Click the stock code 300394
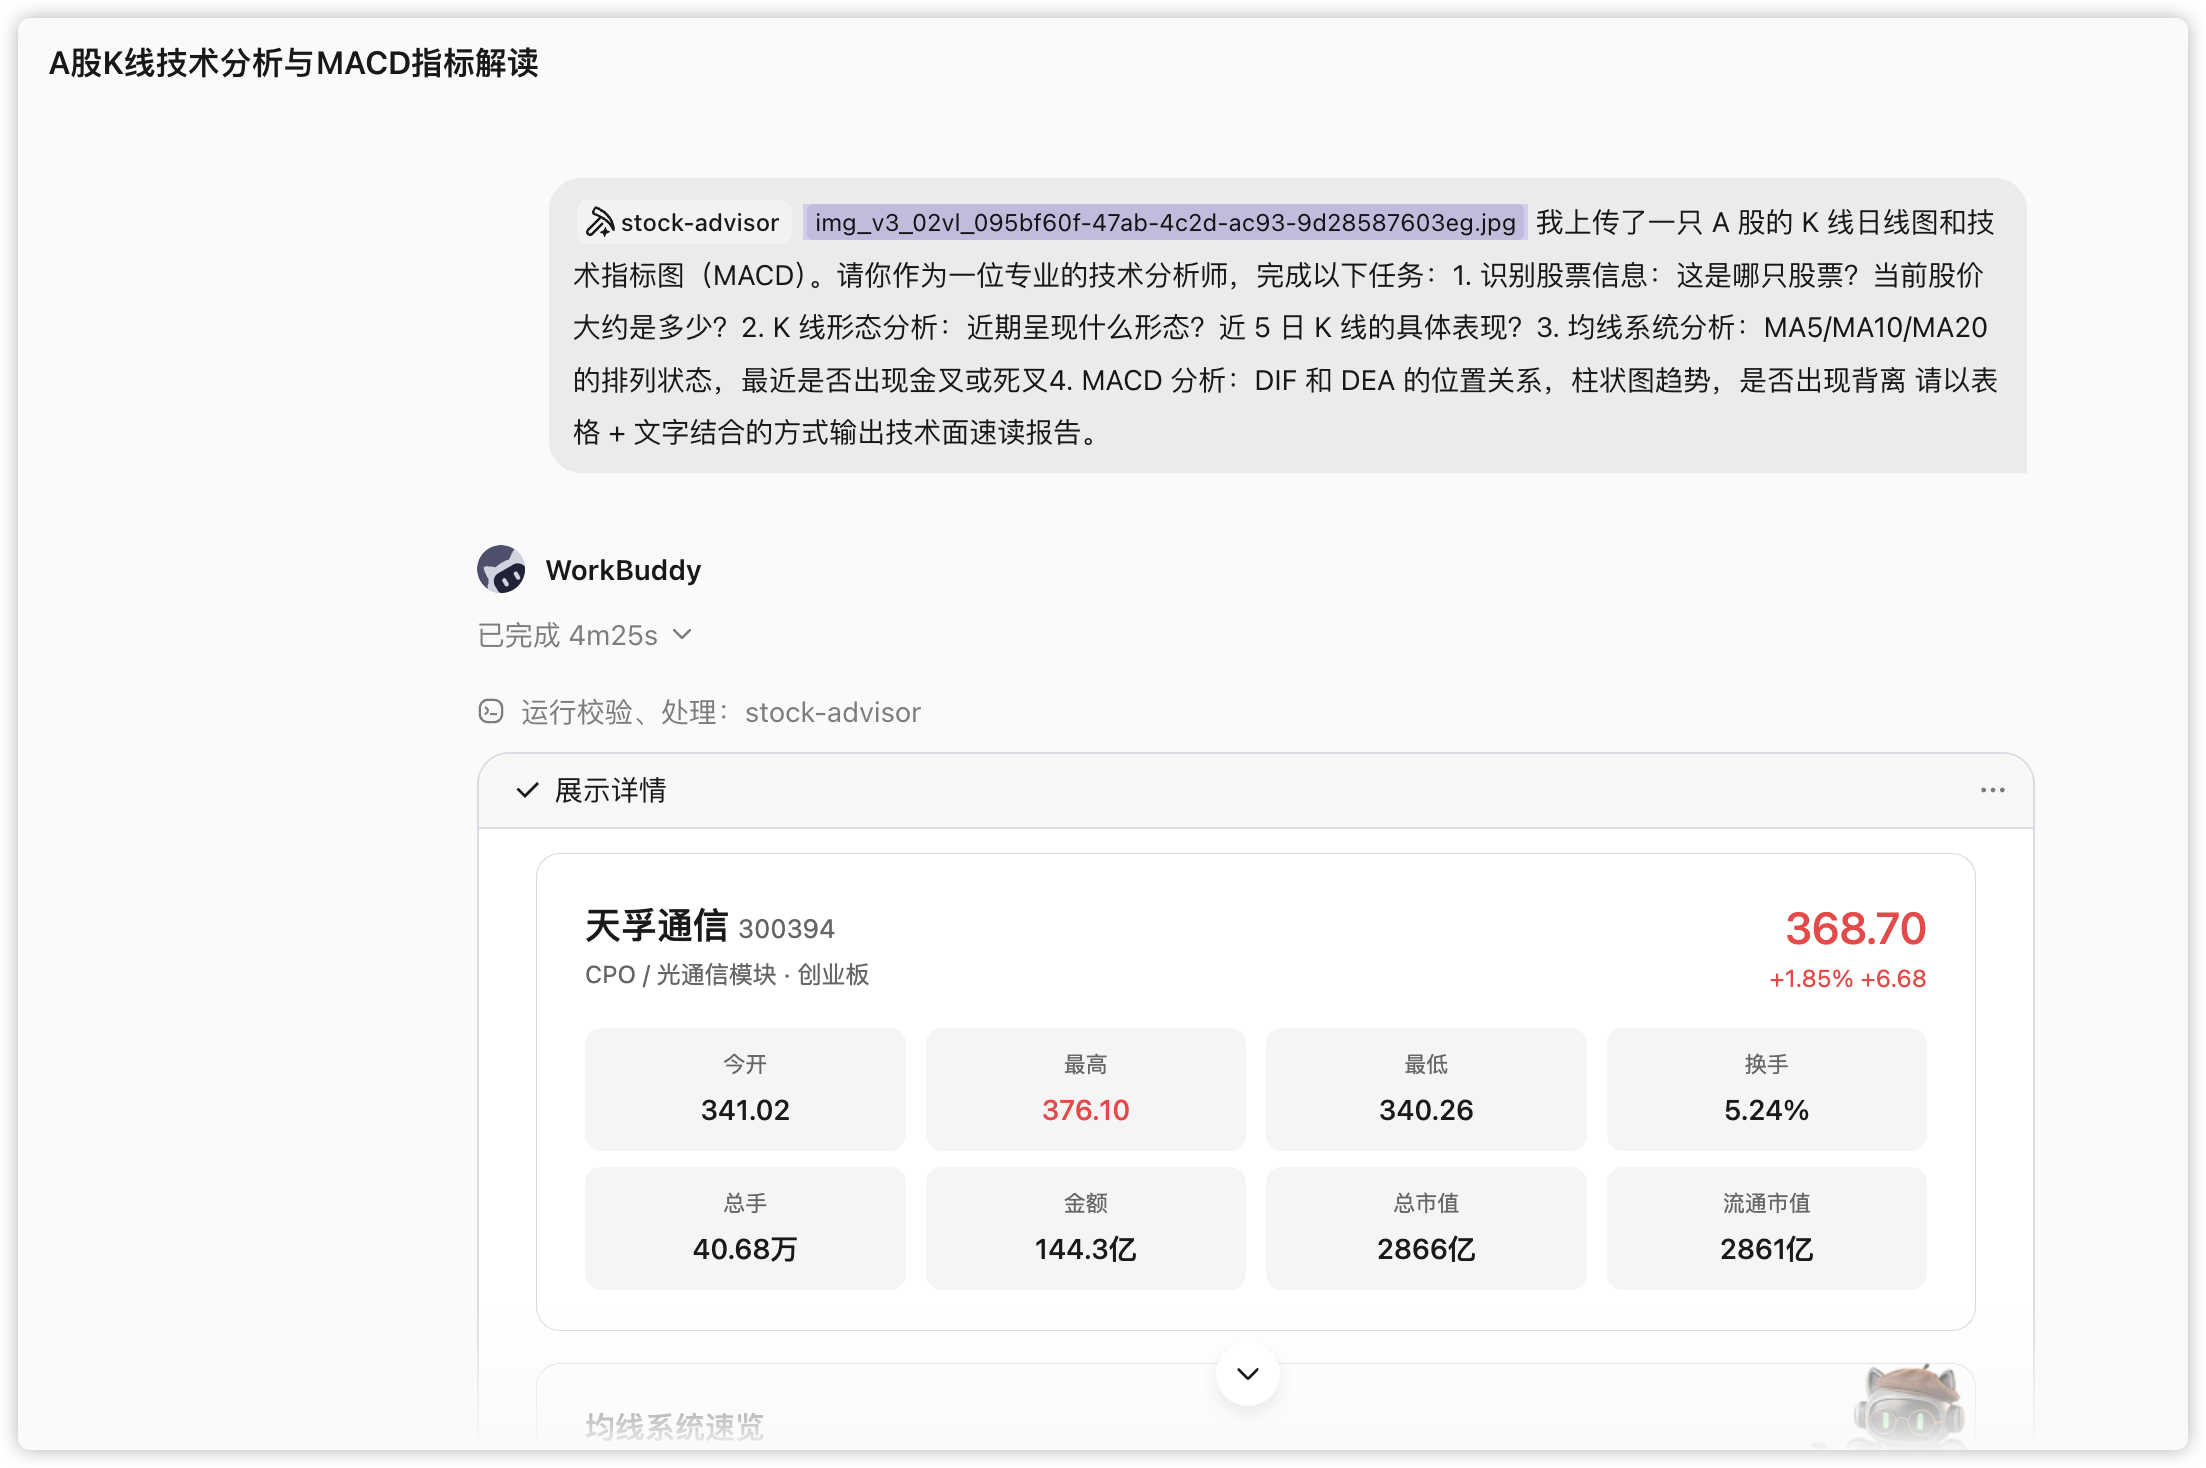This screenshot has height=1468, width=2206. point(786,929)
